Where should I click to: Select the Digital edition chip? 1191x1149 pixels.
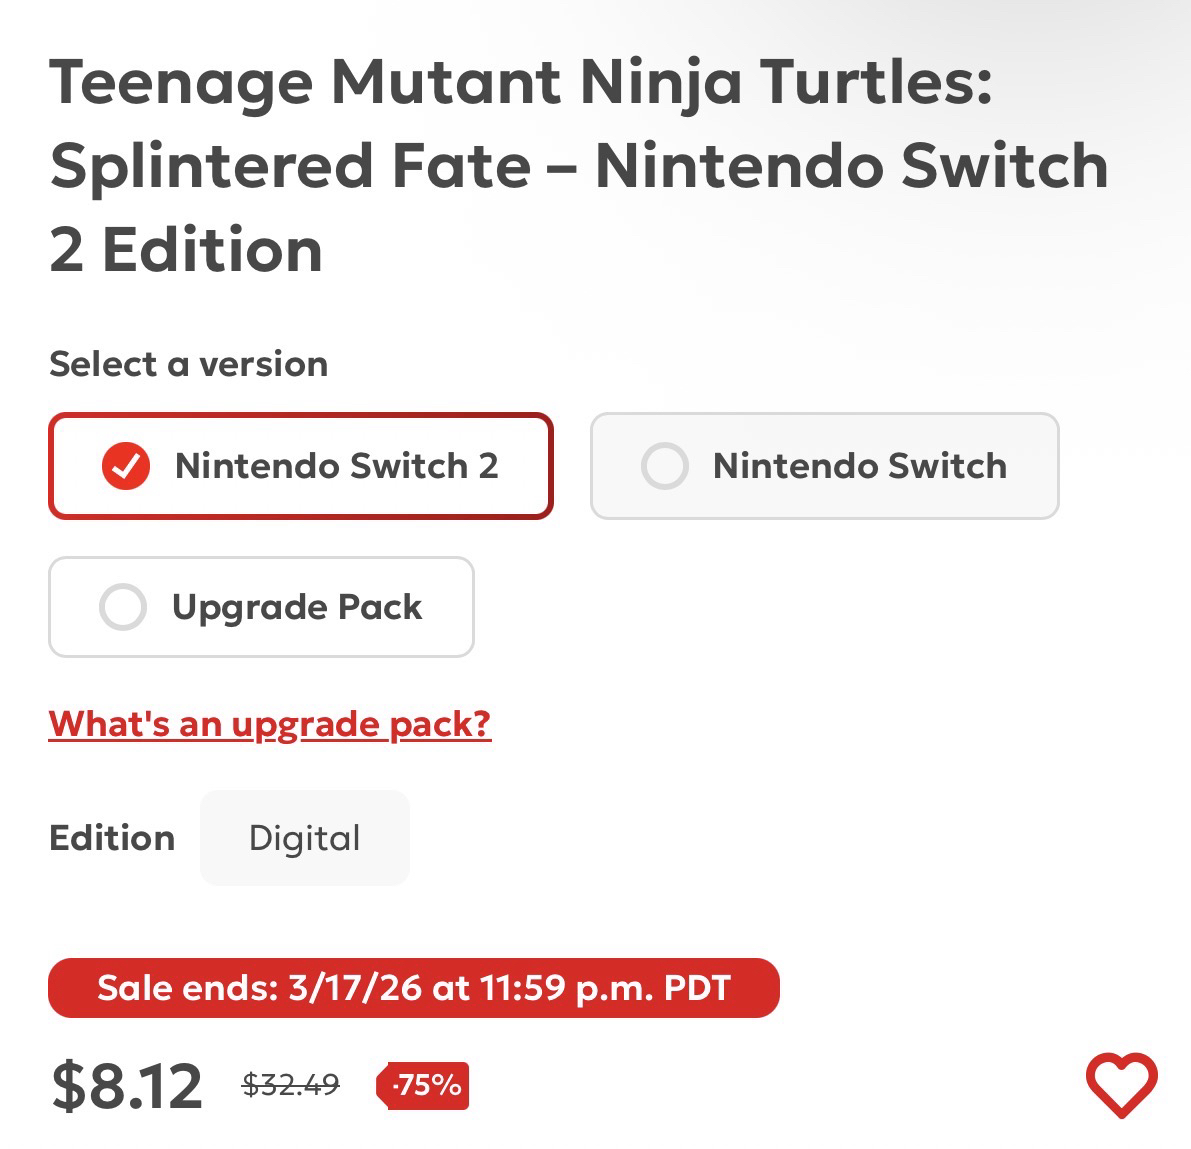(x=304, y=838)
